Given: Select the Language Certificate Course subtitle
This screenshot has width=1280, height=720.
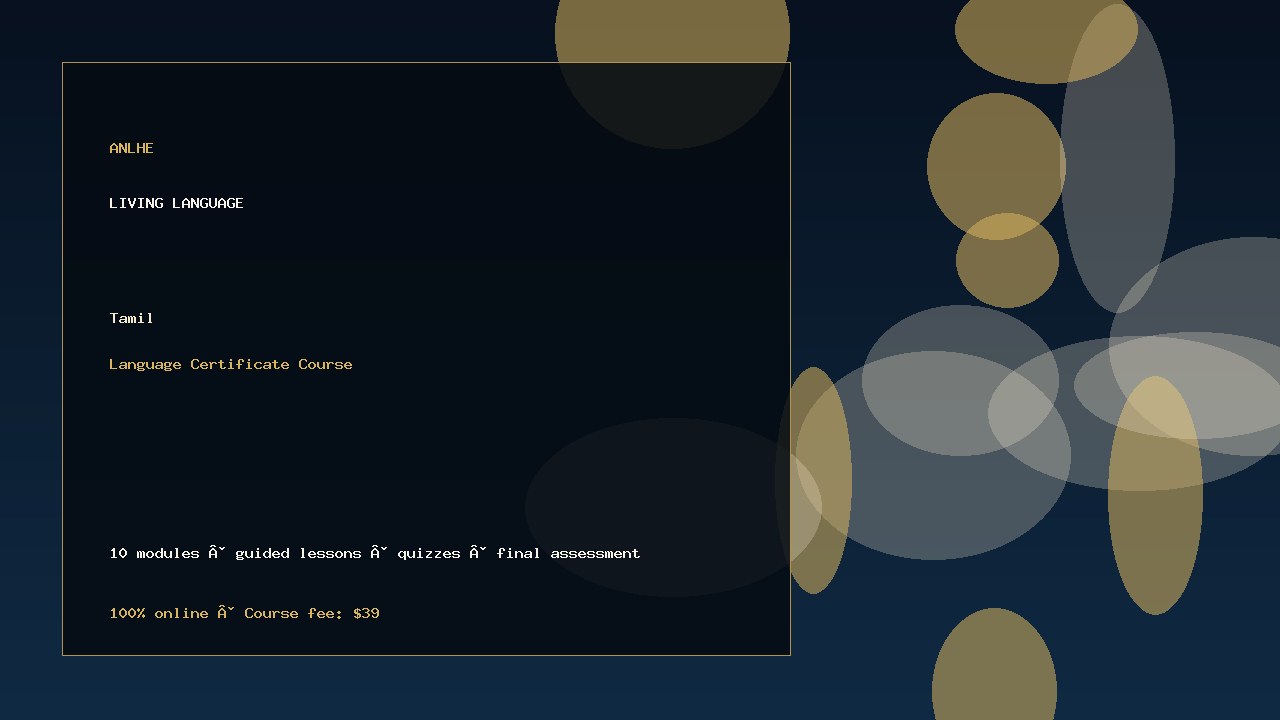Looking at the screenshot, I should click(231, 364).
